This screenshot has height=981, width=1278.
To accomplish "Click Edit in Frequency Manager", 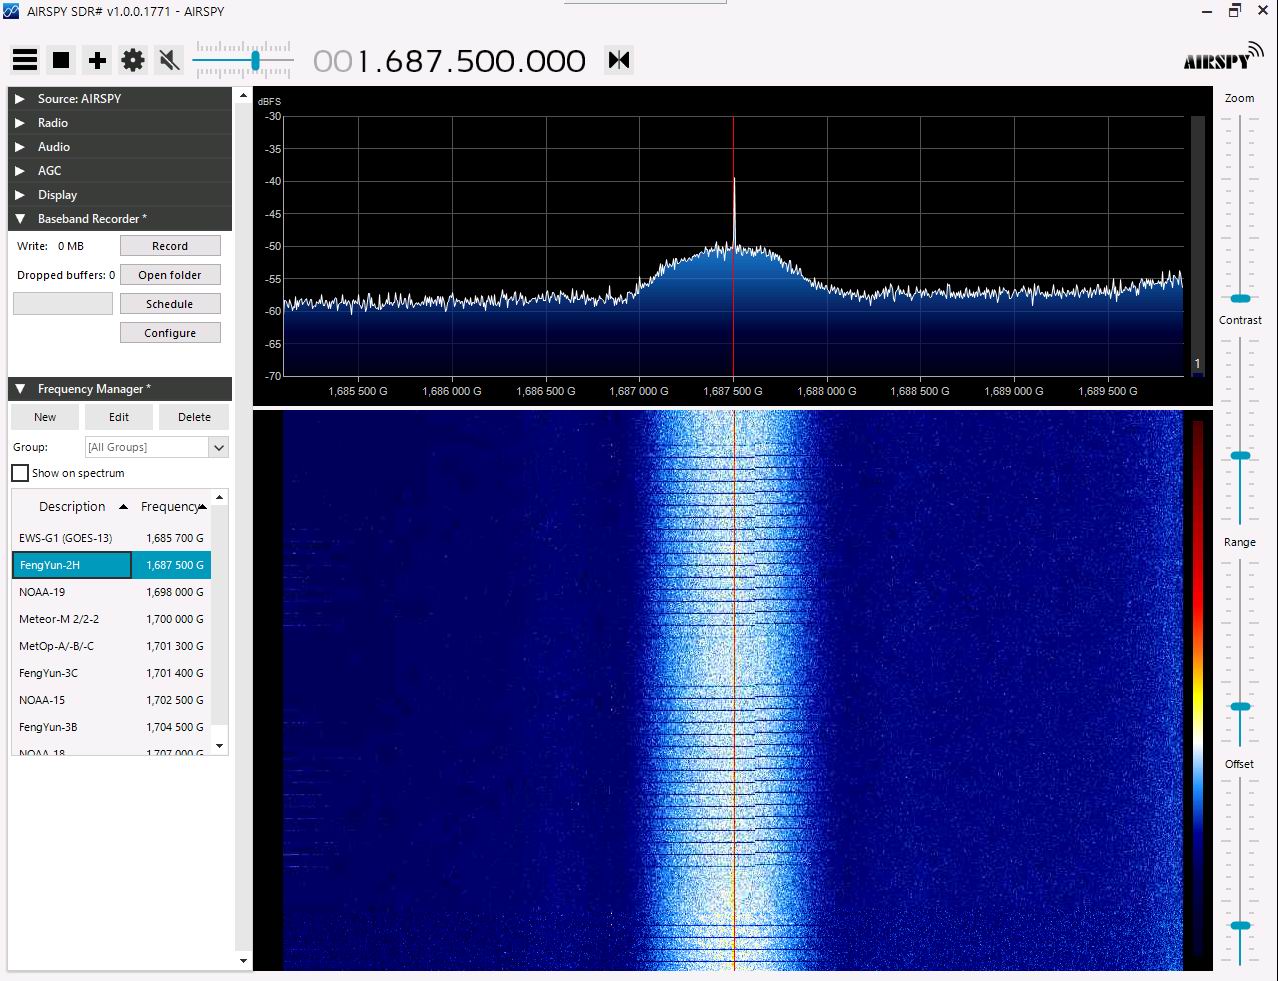I will [119, 417].
